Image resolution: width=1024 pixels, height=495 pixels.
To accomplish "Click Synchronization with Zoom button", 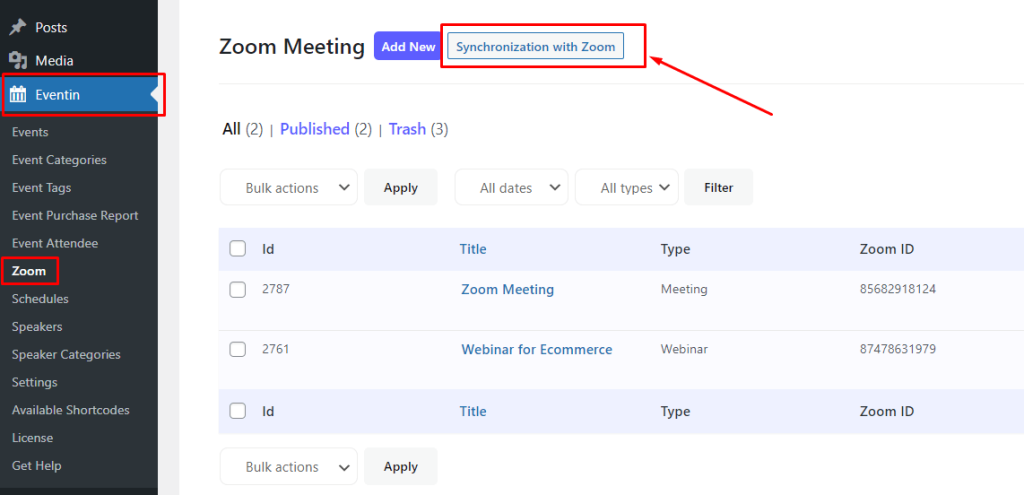I will [x=536, y=46].
